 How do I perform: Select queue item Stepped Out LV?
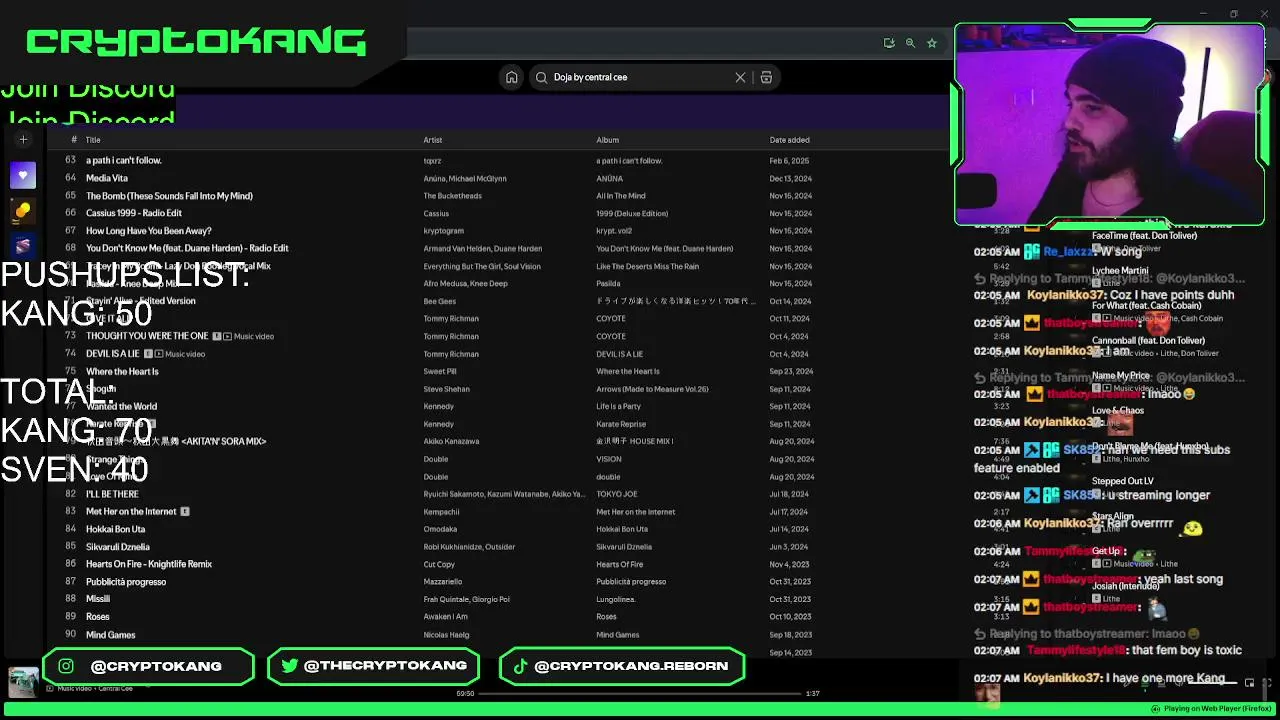[1121, 481]
